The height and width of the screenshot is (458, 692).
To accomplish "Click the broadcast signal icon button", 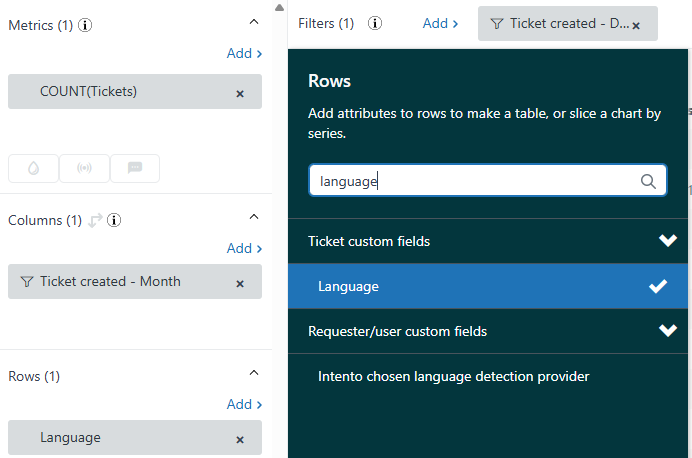I will point(84,168).
